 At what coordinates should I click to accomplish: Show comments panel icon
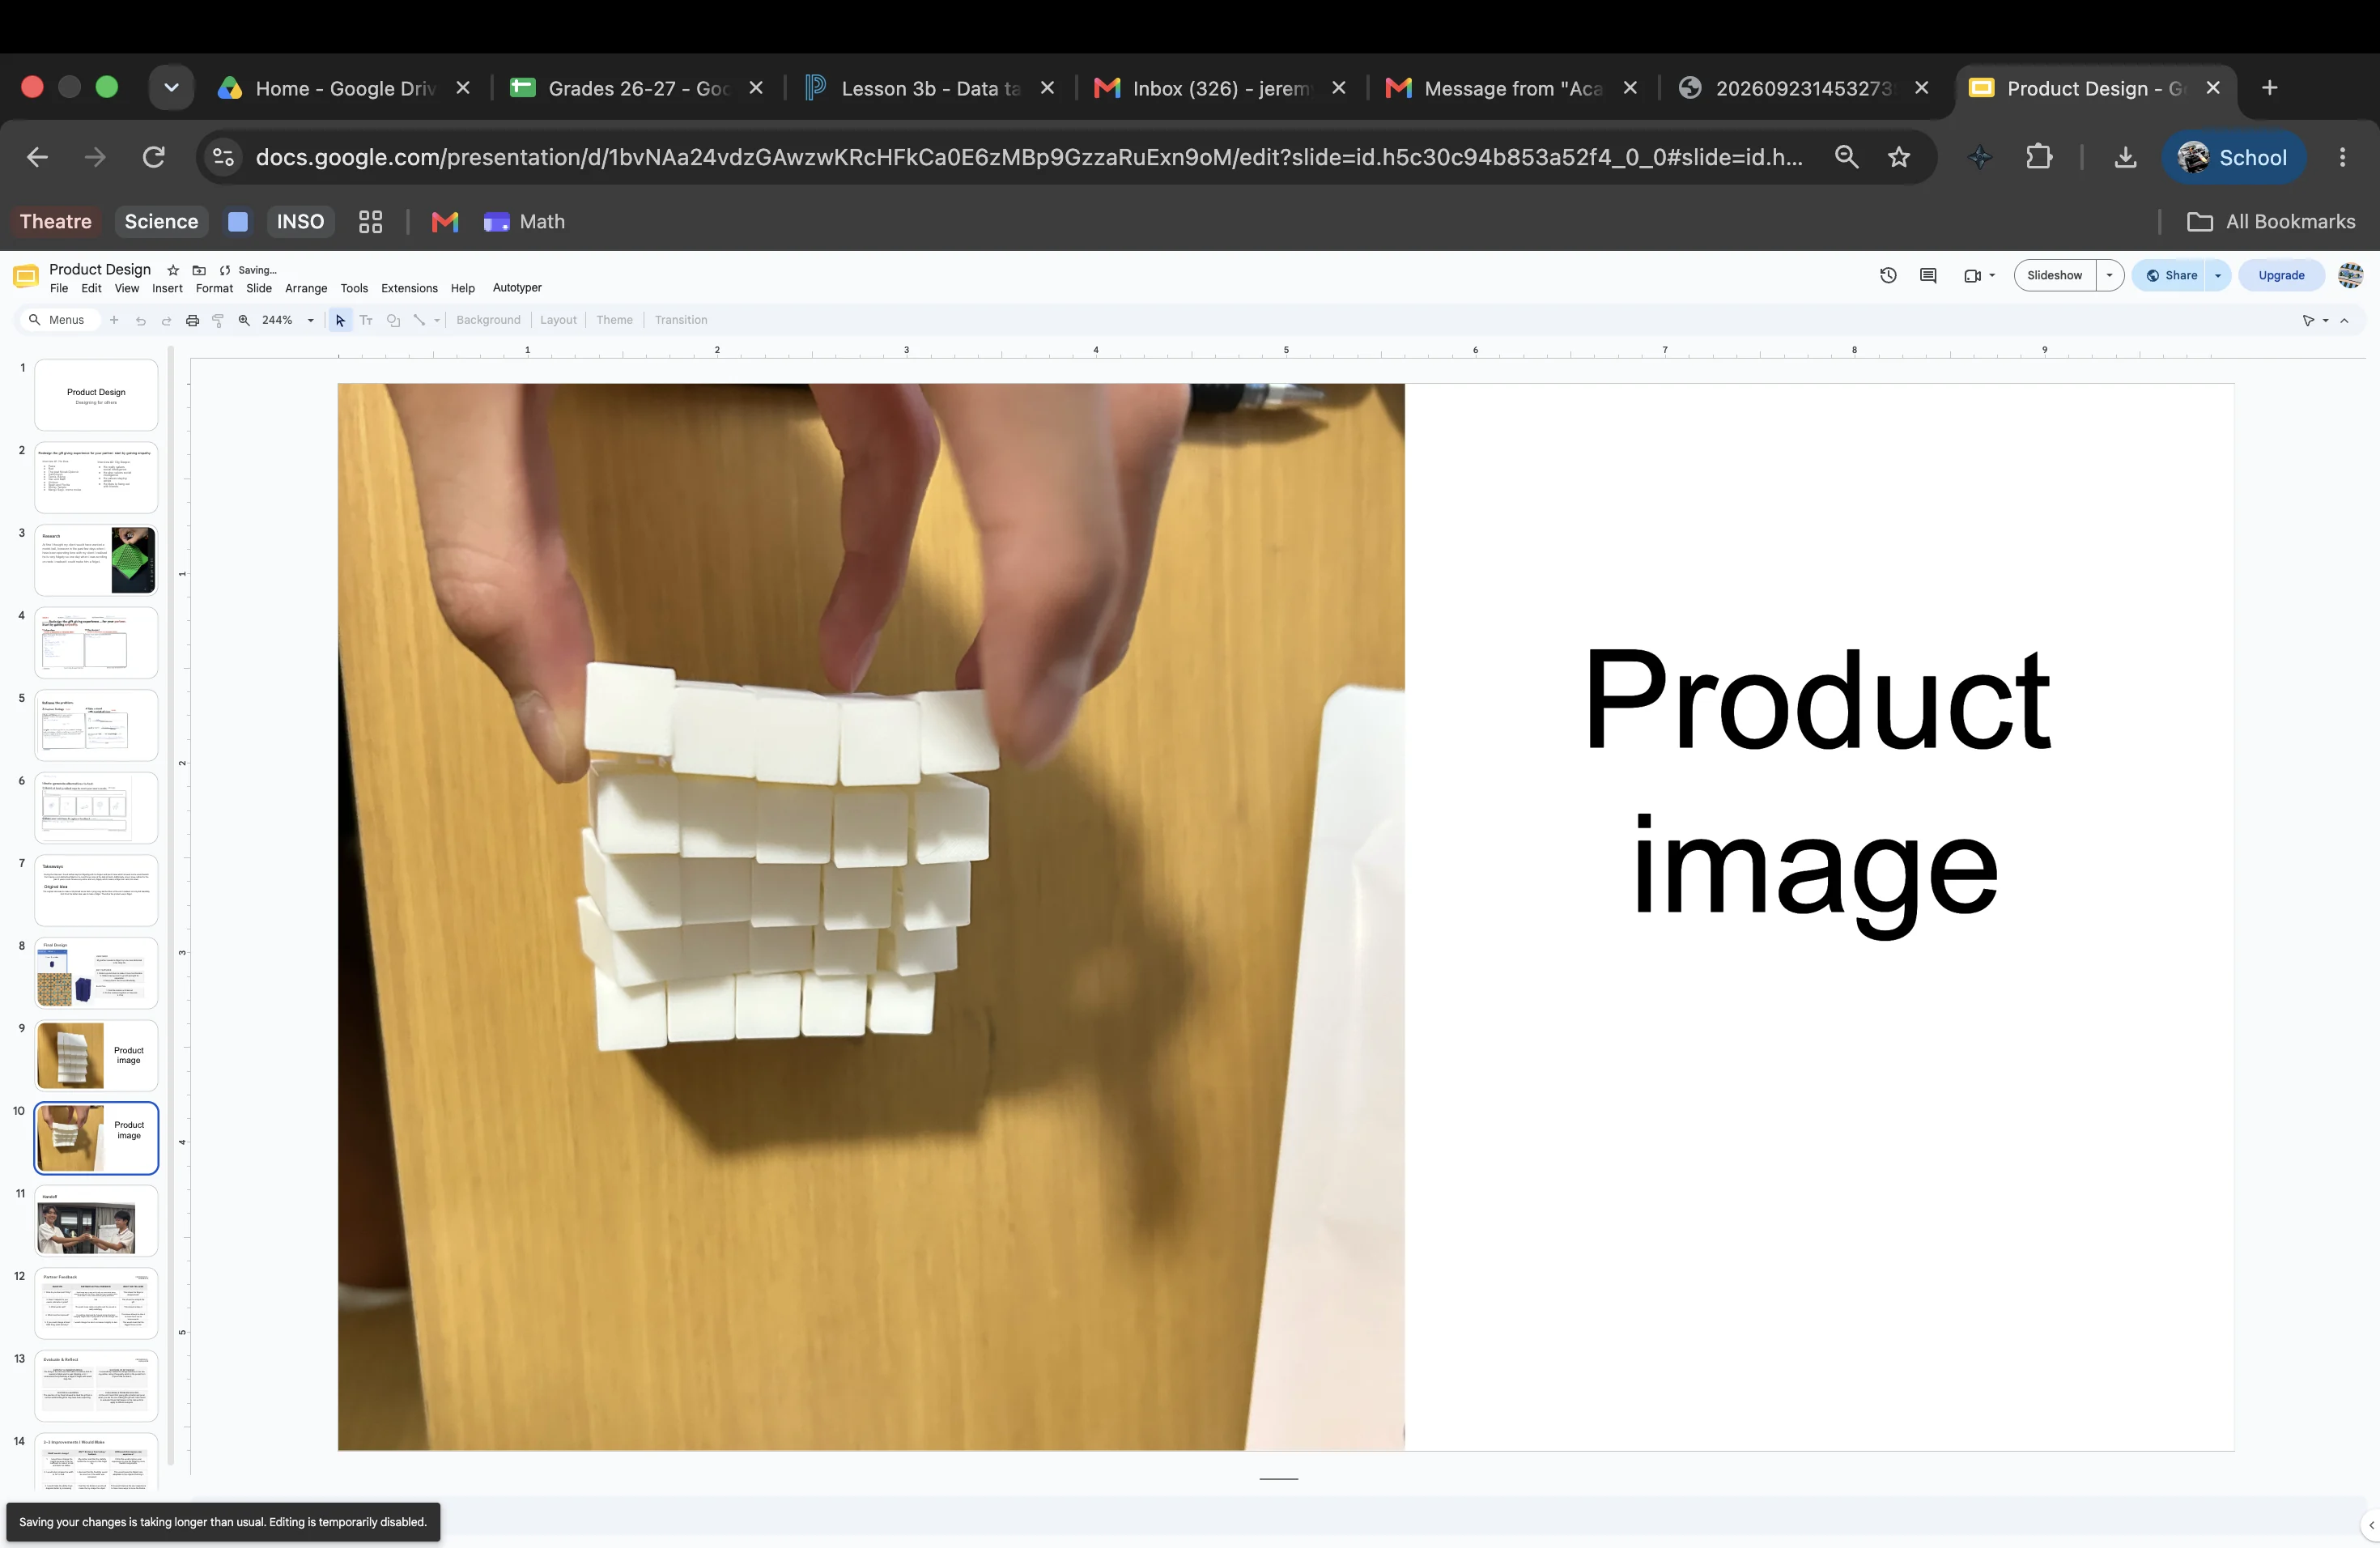(x=1928, y=275)
